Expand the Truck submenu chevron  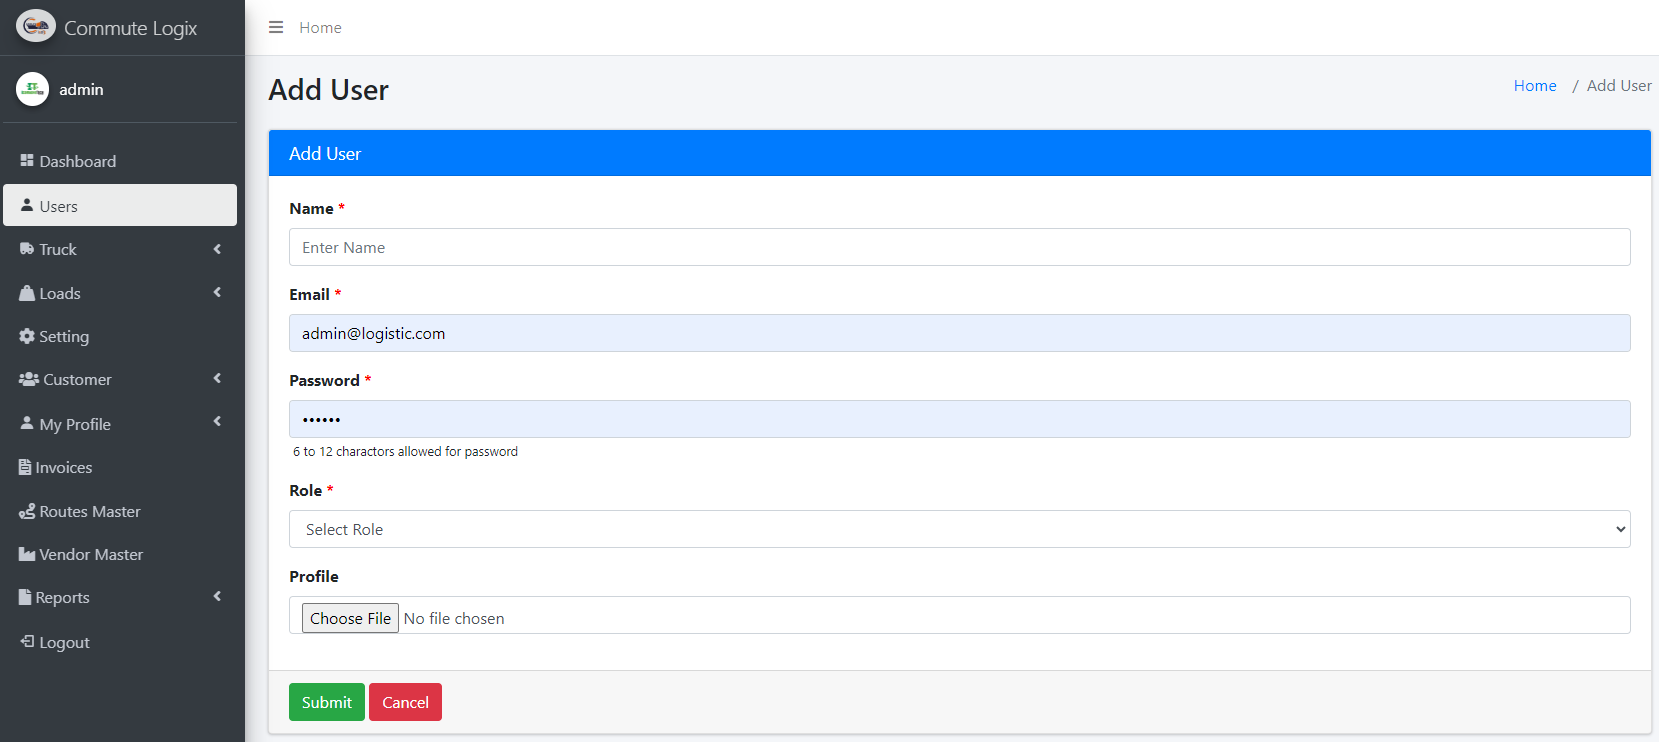click(x=217, y=249)
